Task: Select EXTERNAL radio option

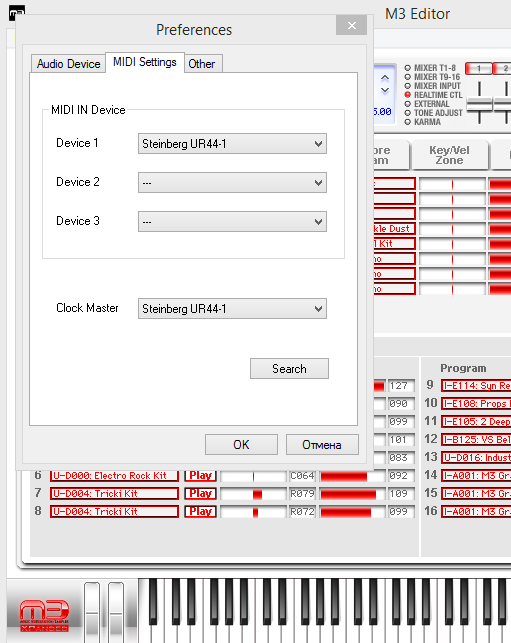Action: (x=408, y=104)
